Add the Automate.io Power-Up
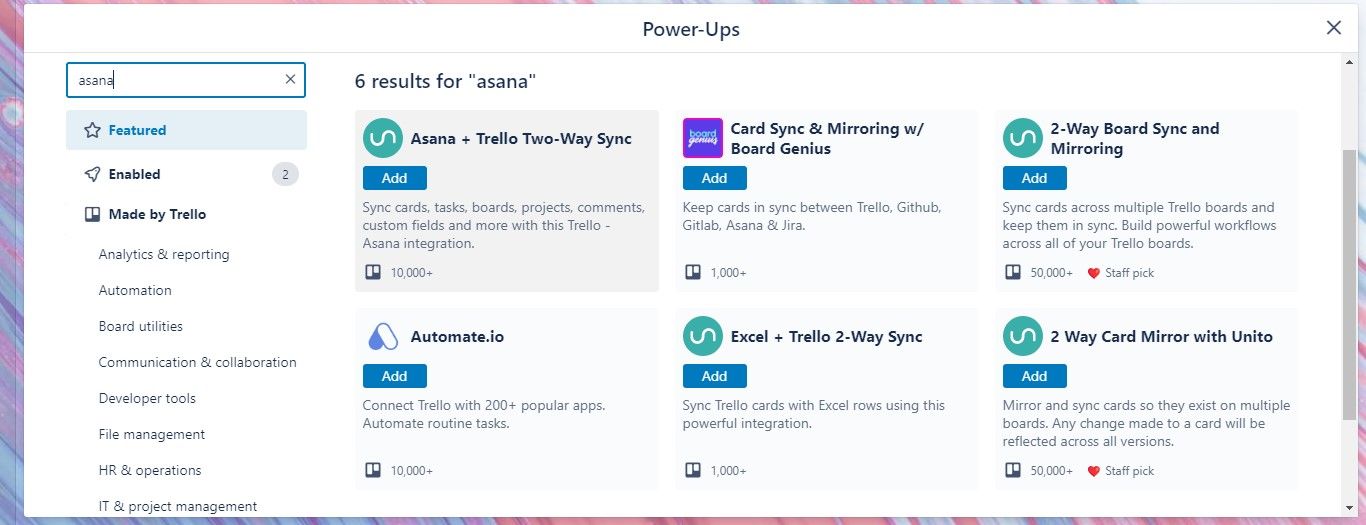 tap(394, 376)
